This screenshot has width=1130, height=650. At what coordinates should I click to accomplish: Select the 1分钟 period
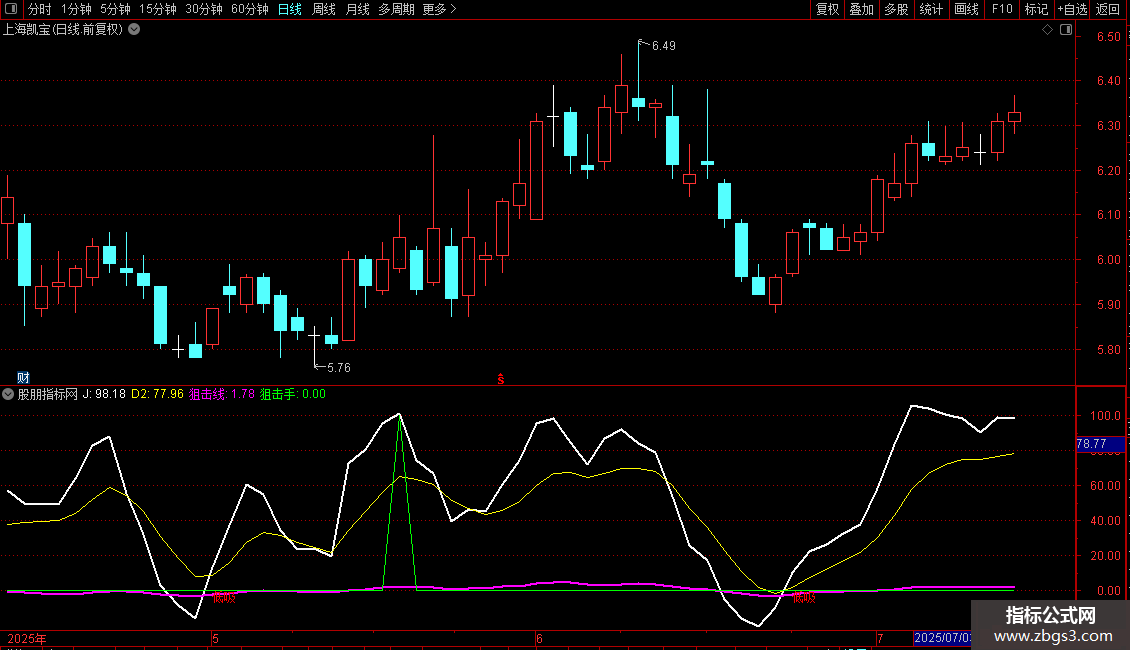(x=76, y=9)
